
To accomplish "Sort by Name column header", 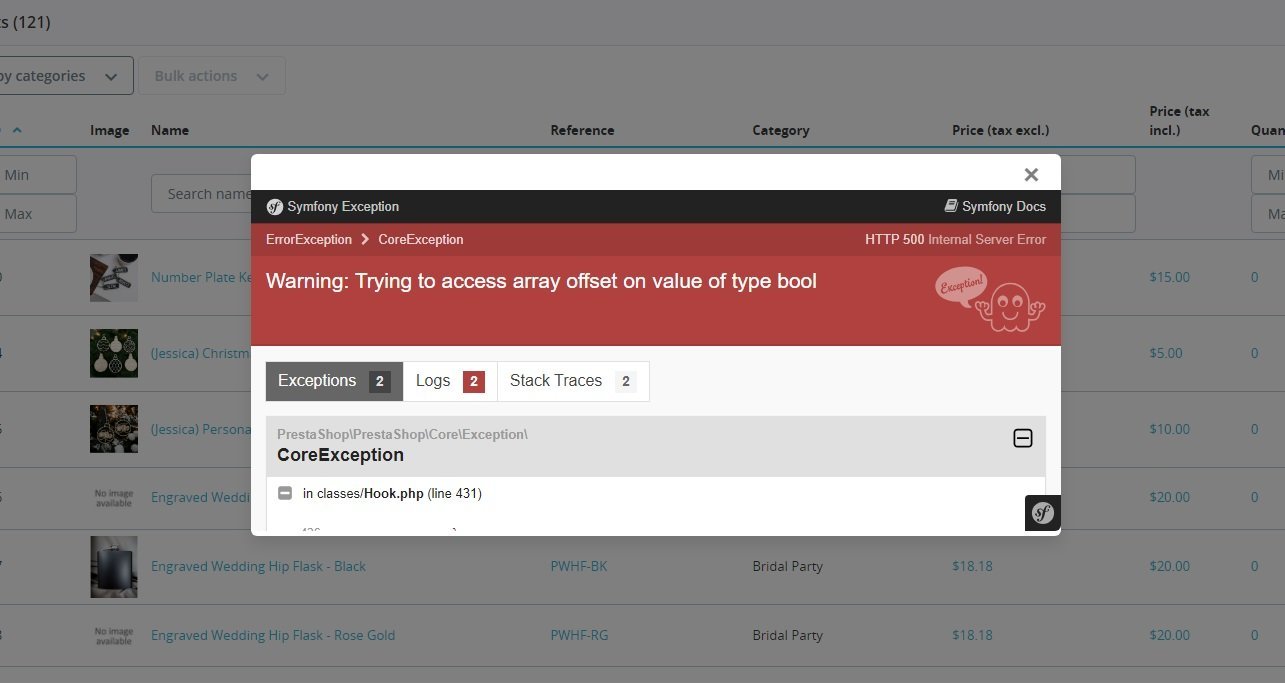I will pyautogui.click(x=170, y=130).
